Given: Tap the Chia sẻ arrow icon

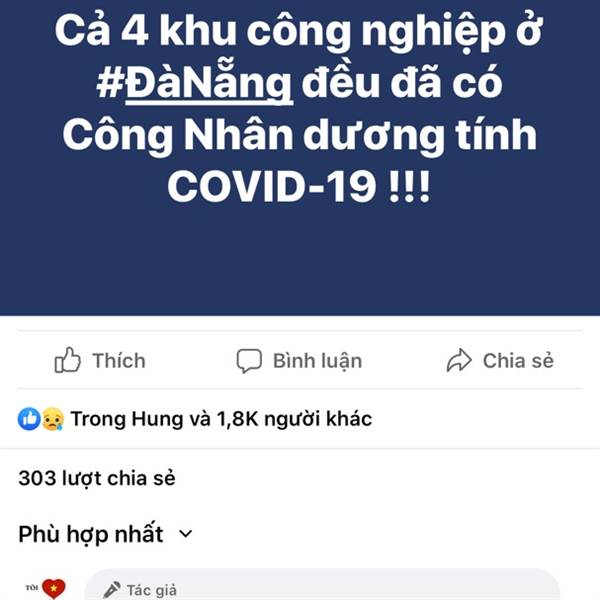Looking at the screenshot, I should tap(459, 360).
